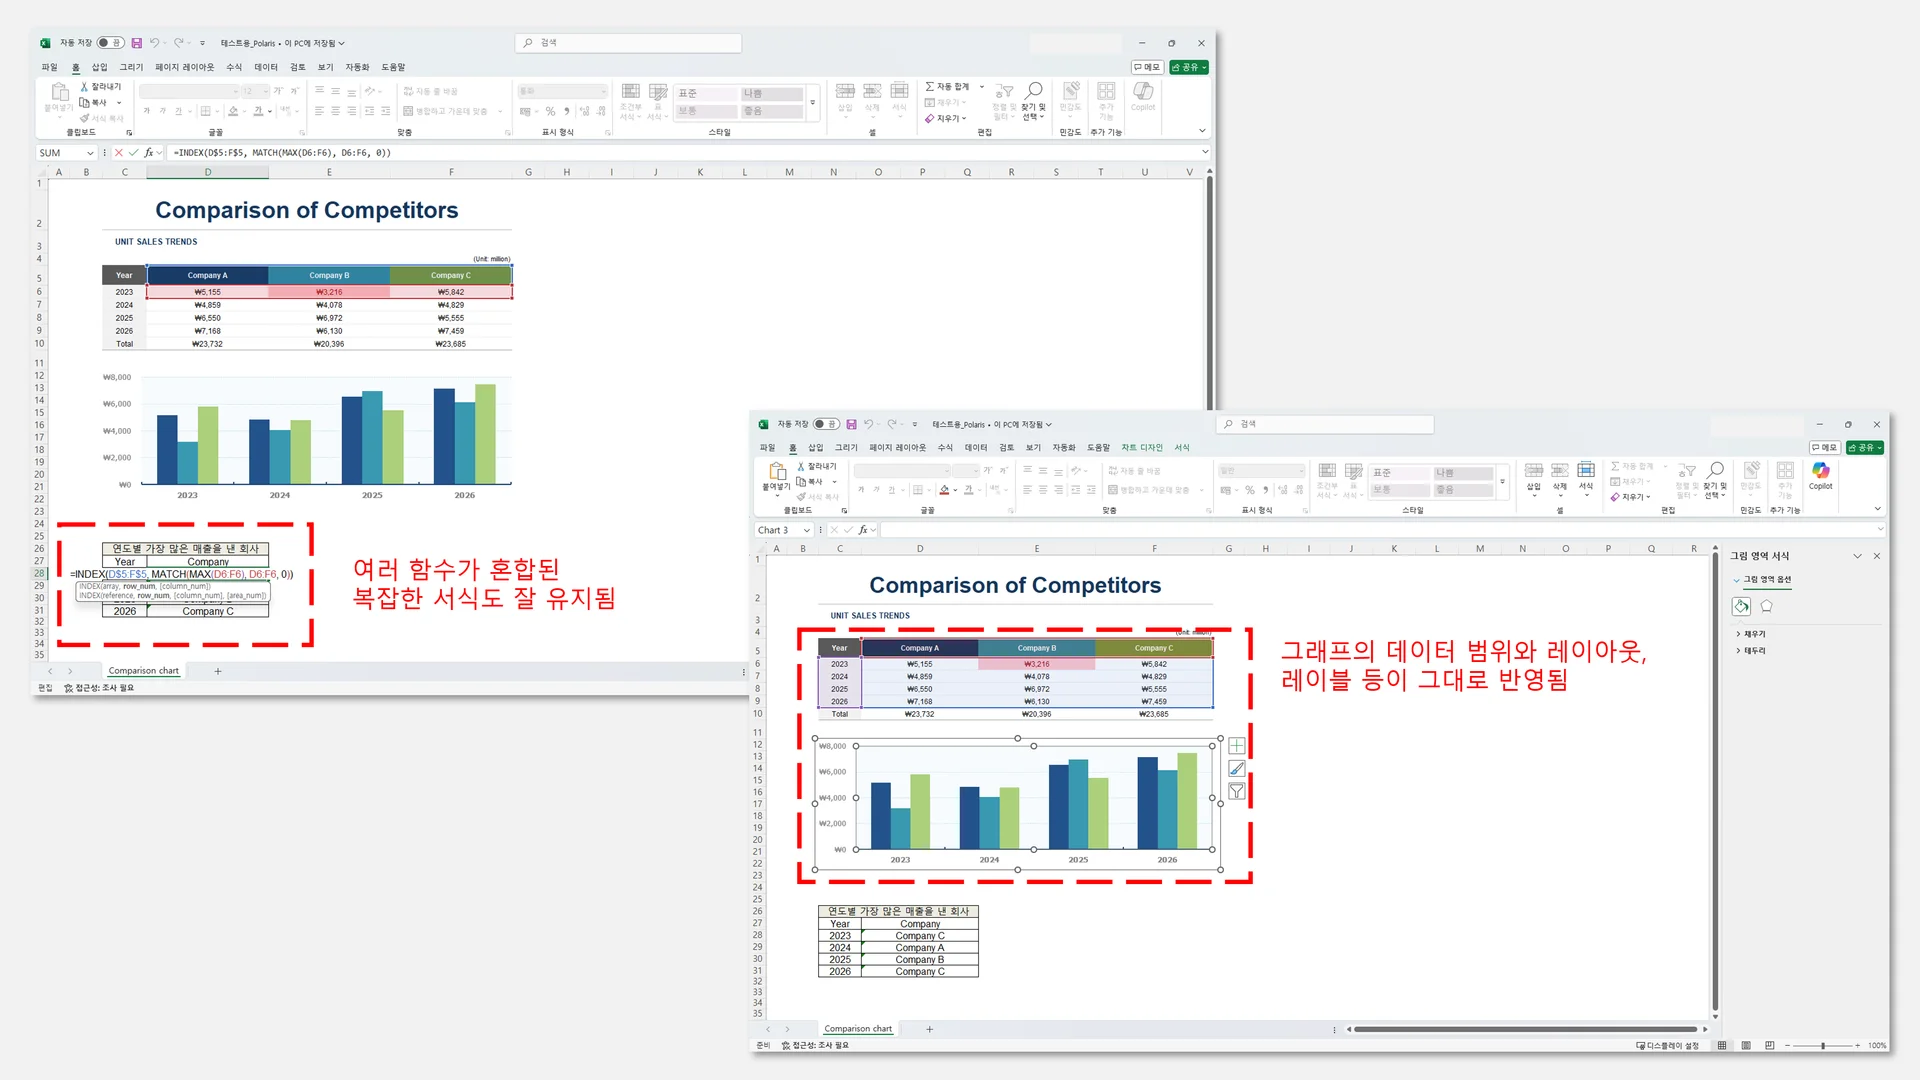Toggle AutoSave switch in the right window
The image size is (1920, 1080).
click(x=826, y=424)
